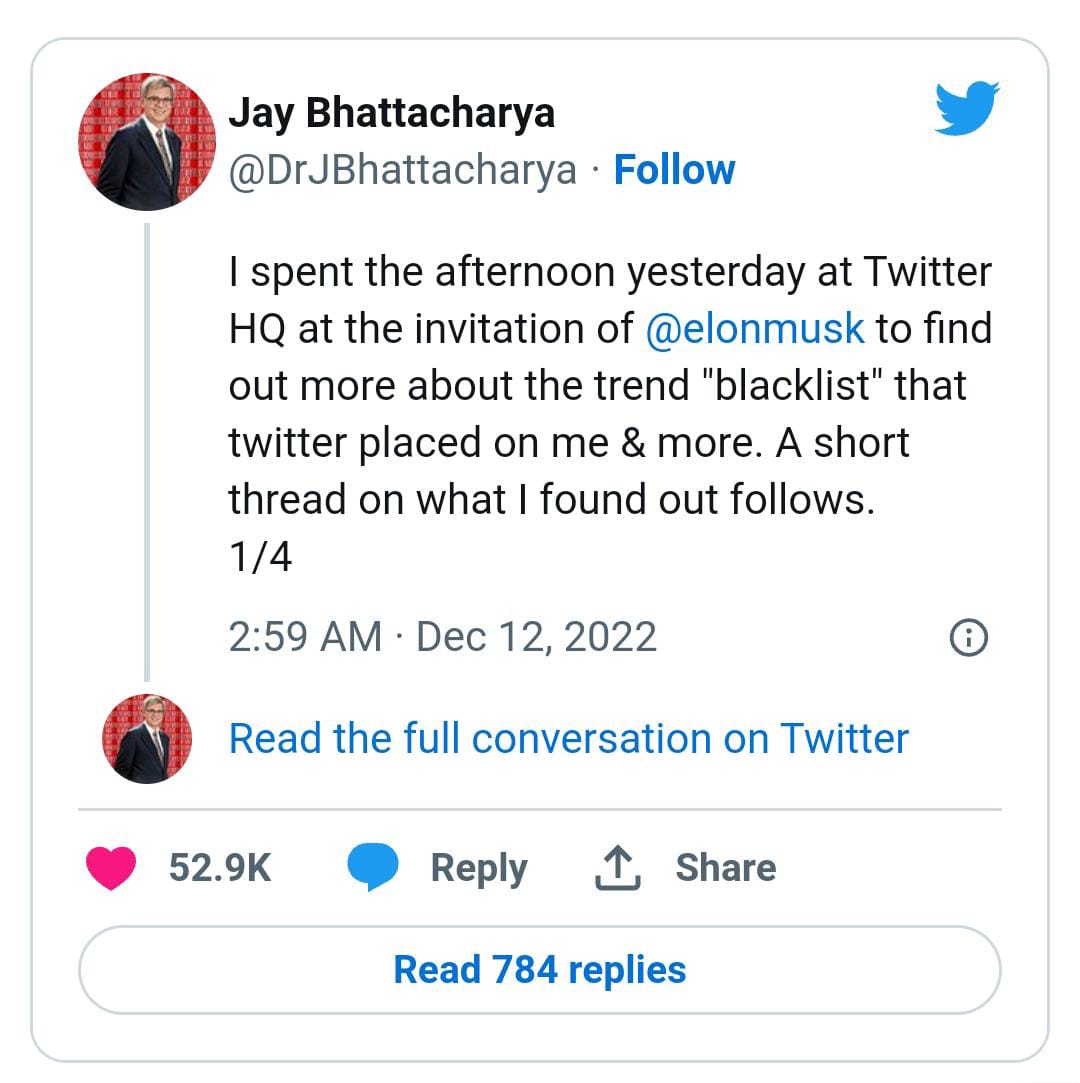Open the @DrJBhattacharya handle
The width and height of the screenshot is (1080, 1083).
coord(403,170)
